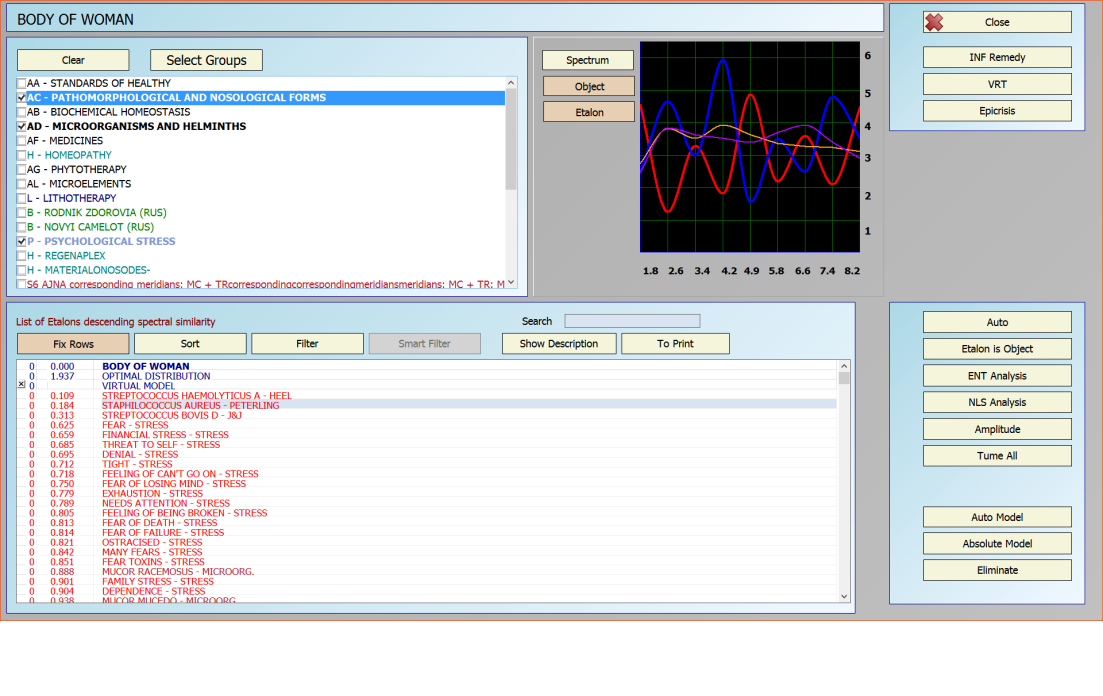Click the spectrum graph display
1103x696 pixels.
point(750,146)
